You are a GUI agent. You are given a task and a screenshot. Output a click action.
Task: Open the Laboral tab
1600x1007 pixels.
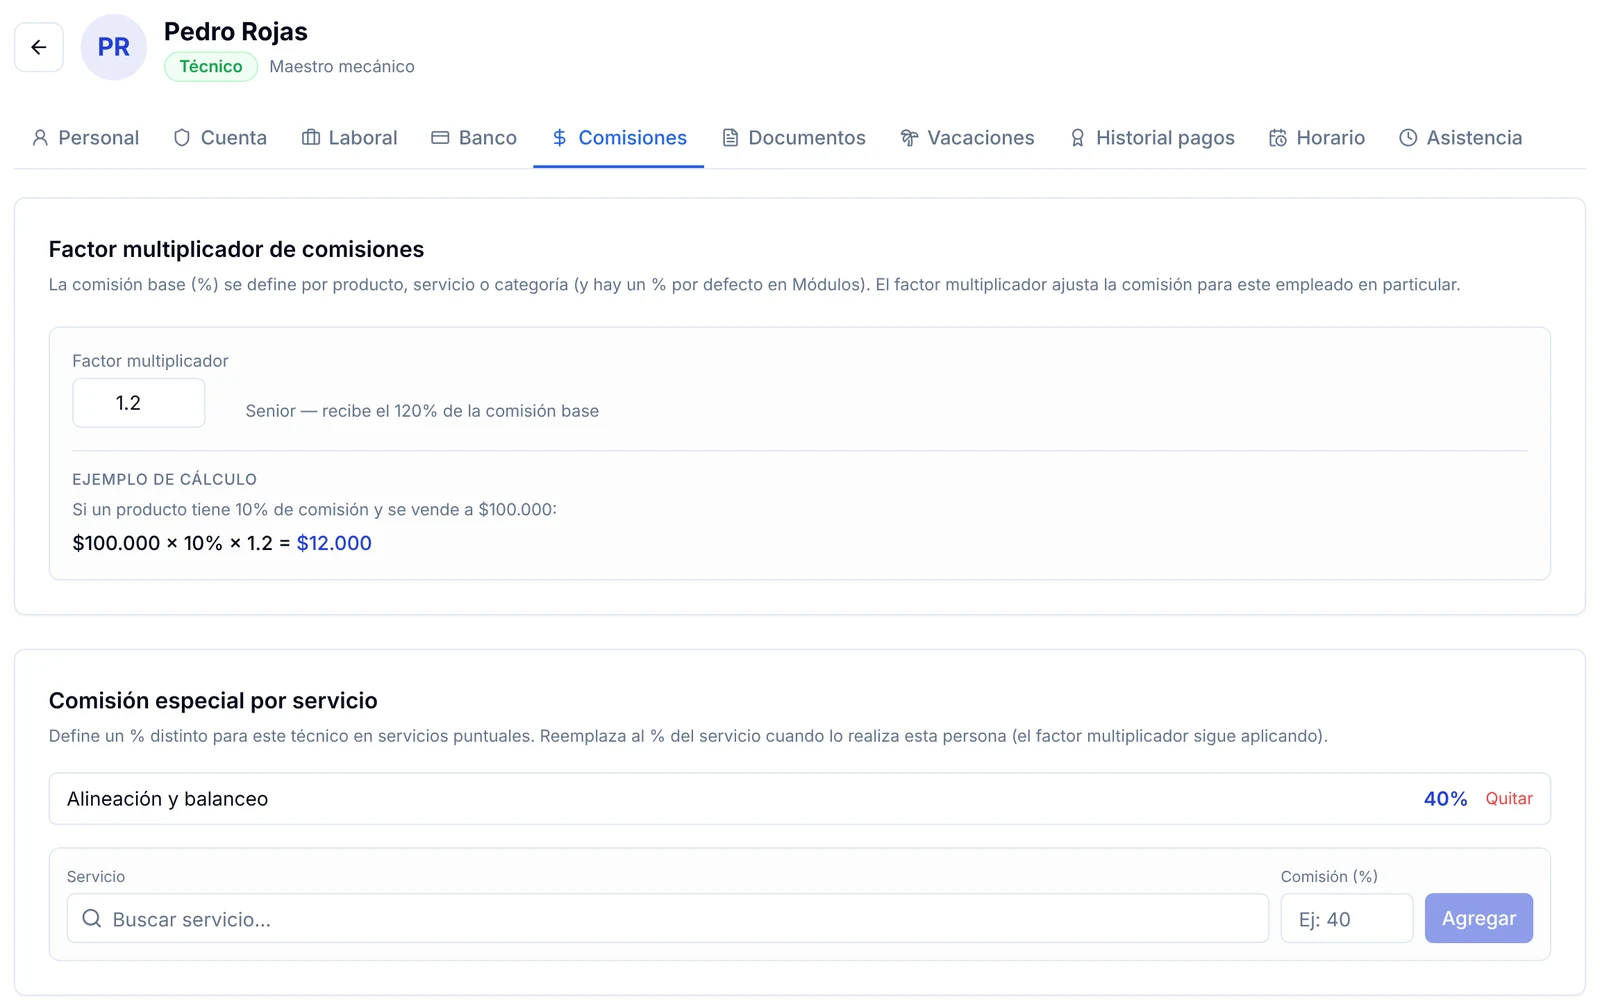tap(349, 138)
